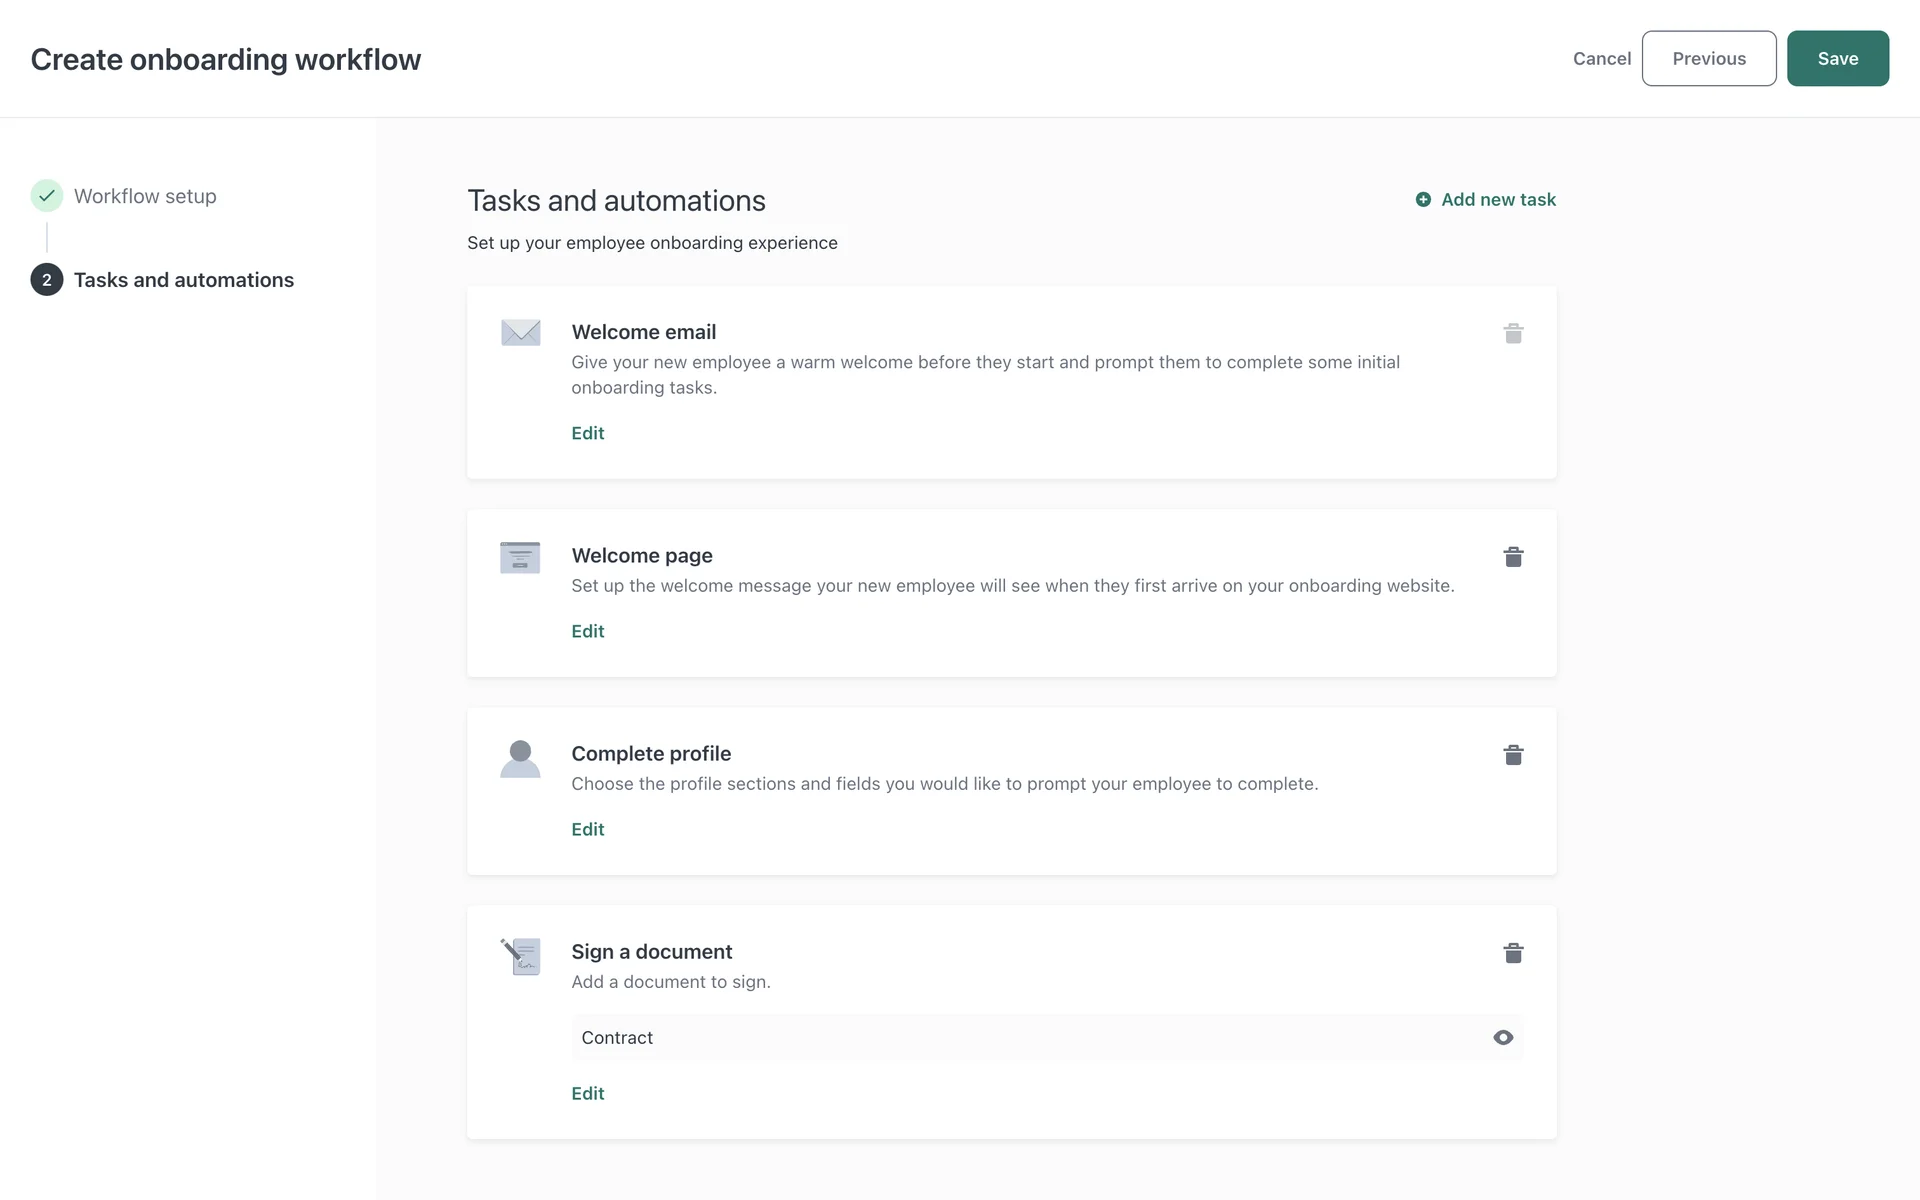Preview the Contract with the eye icon
Viewport: 1920px width, 1200px height.
click(1503, 1038)
